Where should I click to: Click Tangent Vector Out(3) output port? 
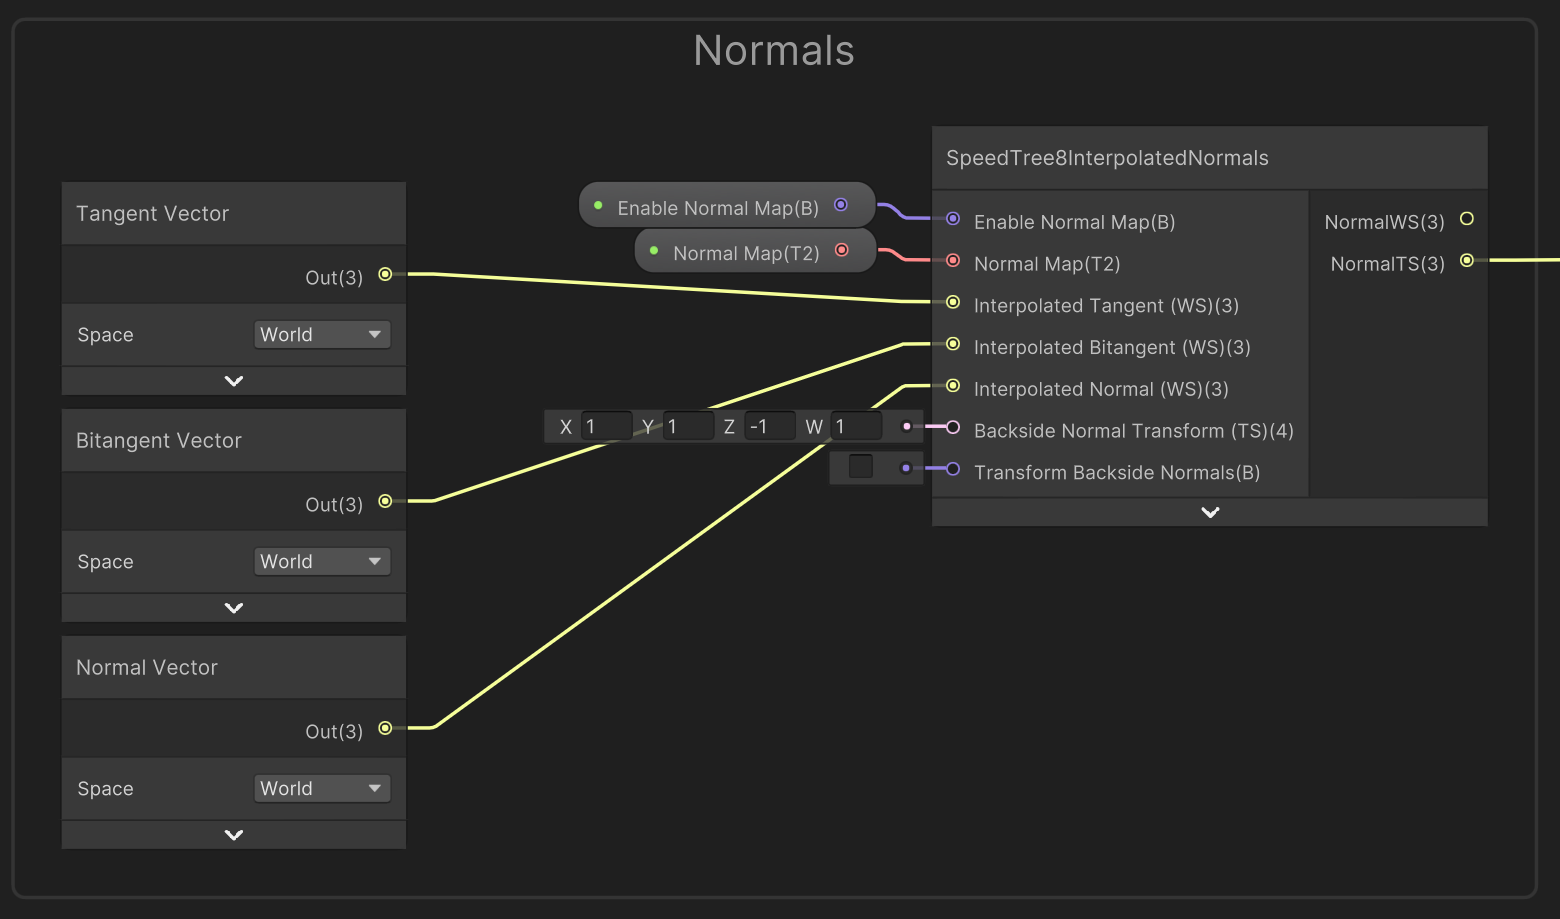click(x=385, y=274)
